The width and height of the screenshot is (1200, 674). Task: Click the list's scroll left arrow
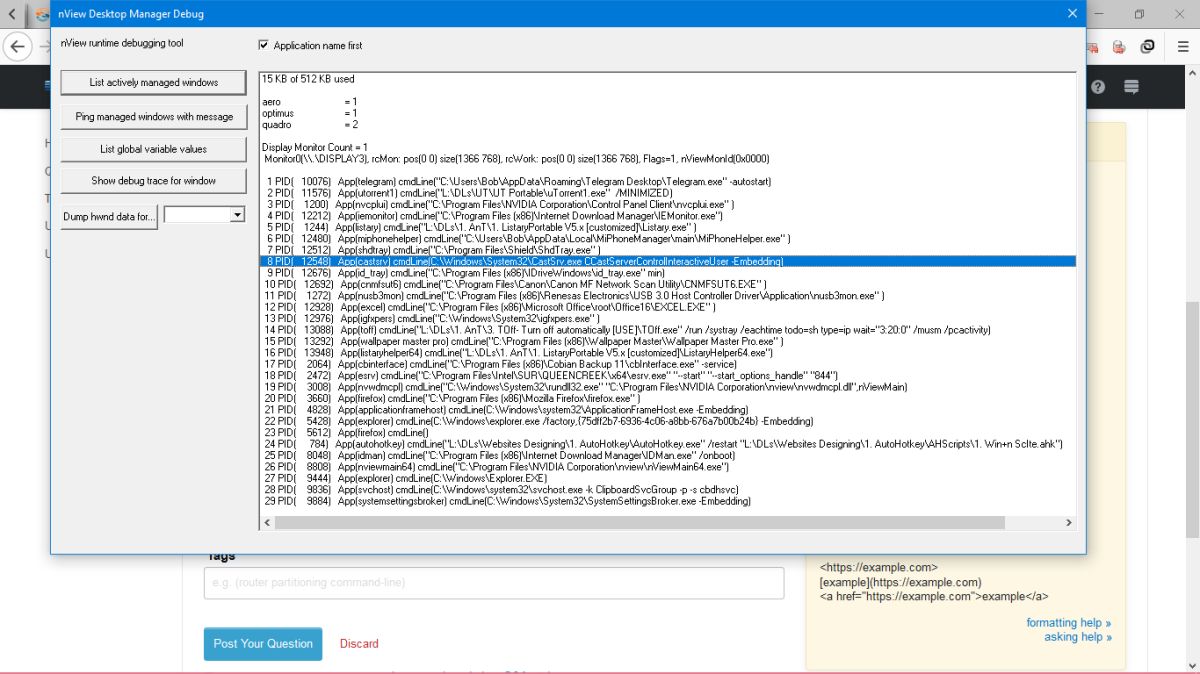point(267,522)
